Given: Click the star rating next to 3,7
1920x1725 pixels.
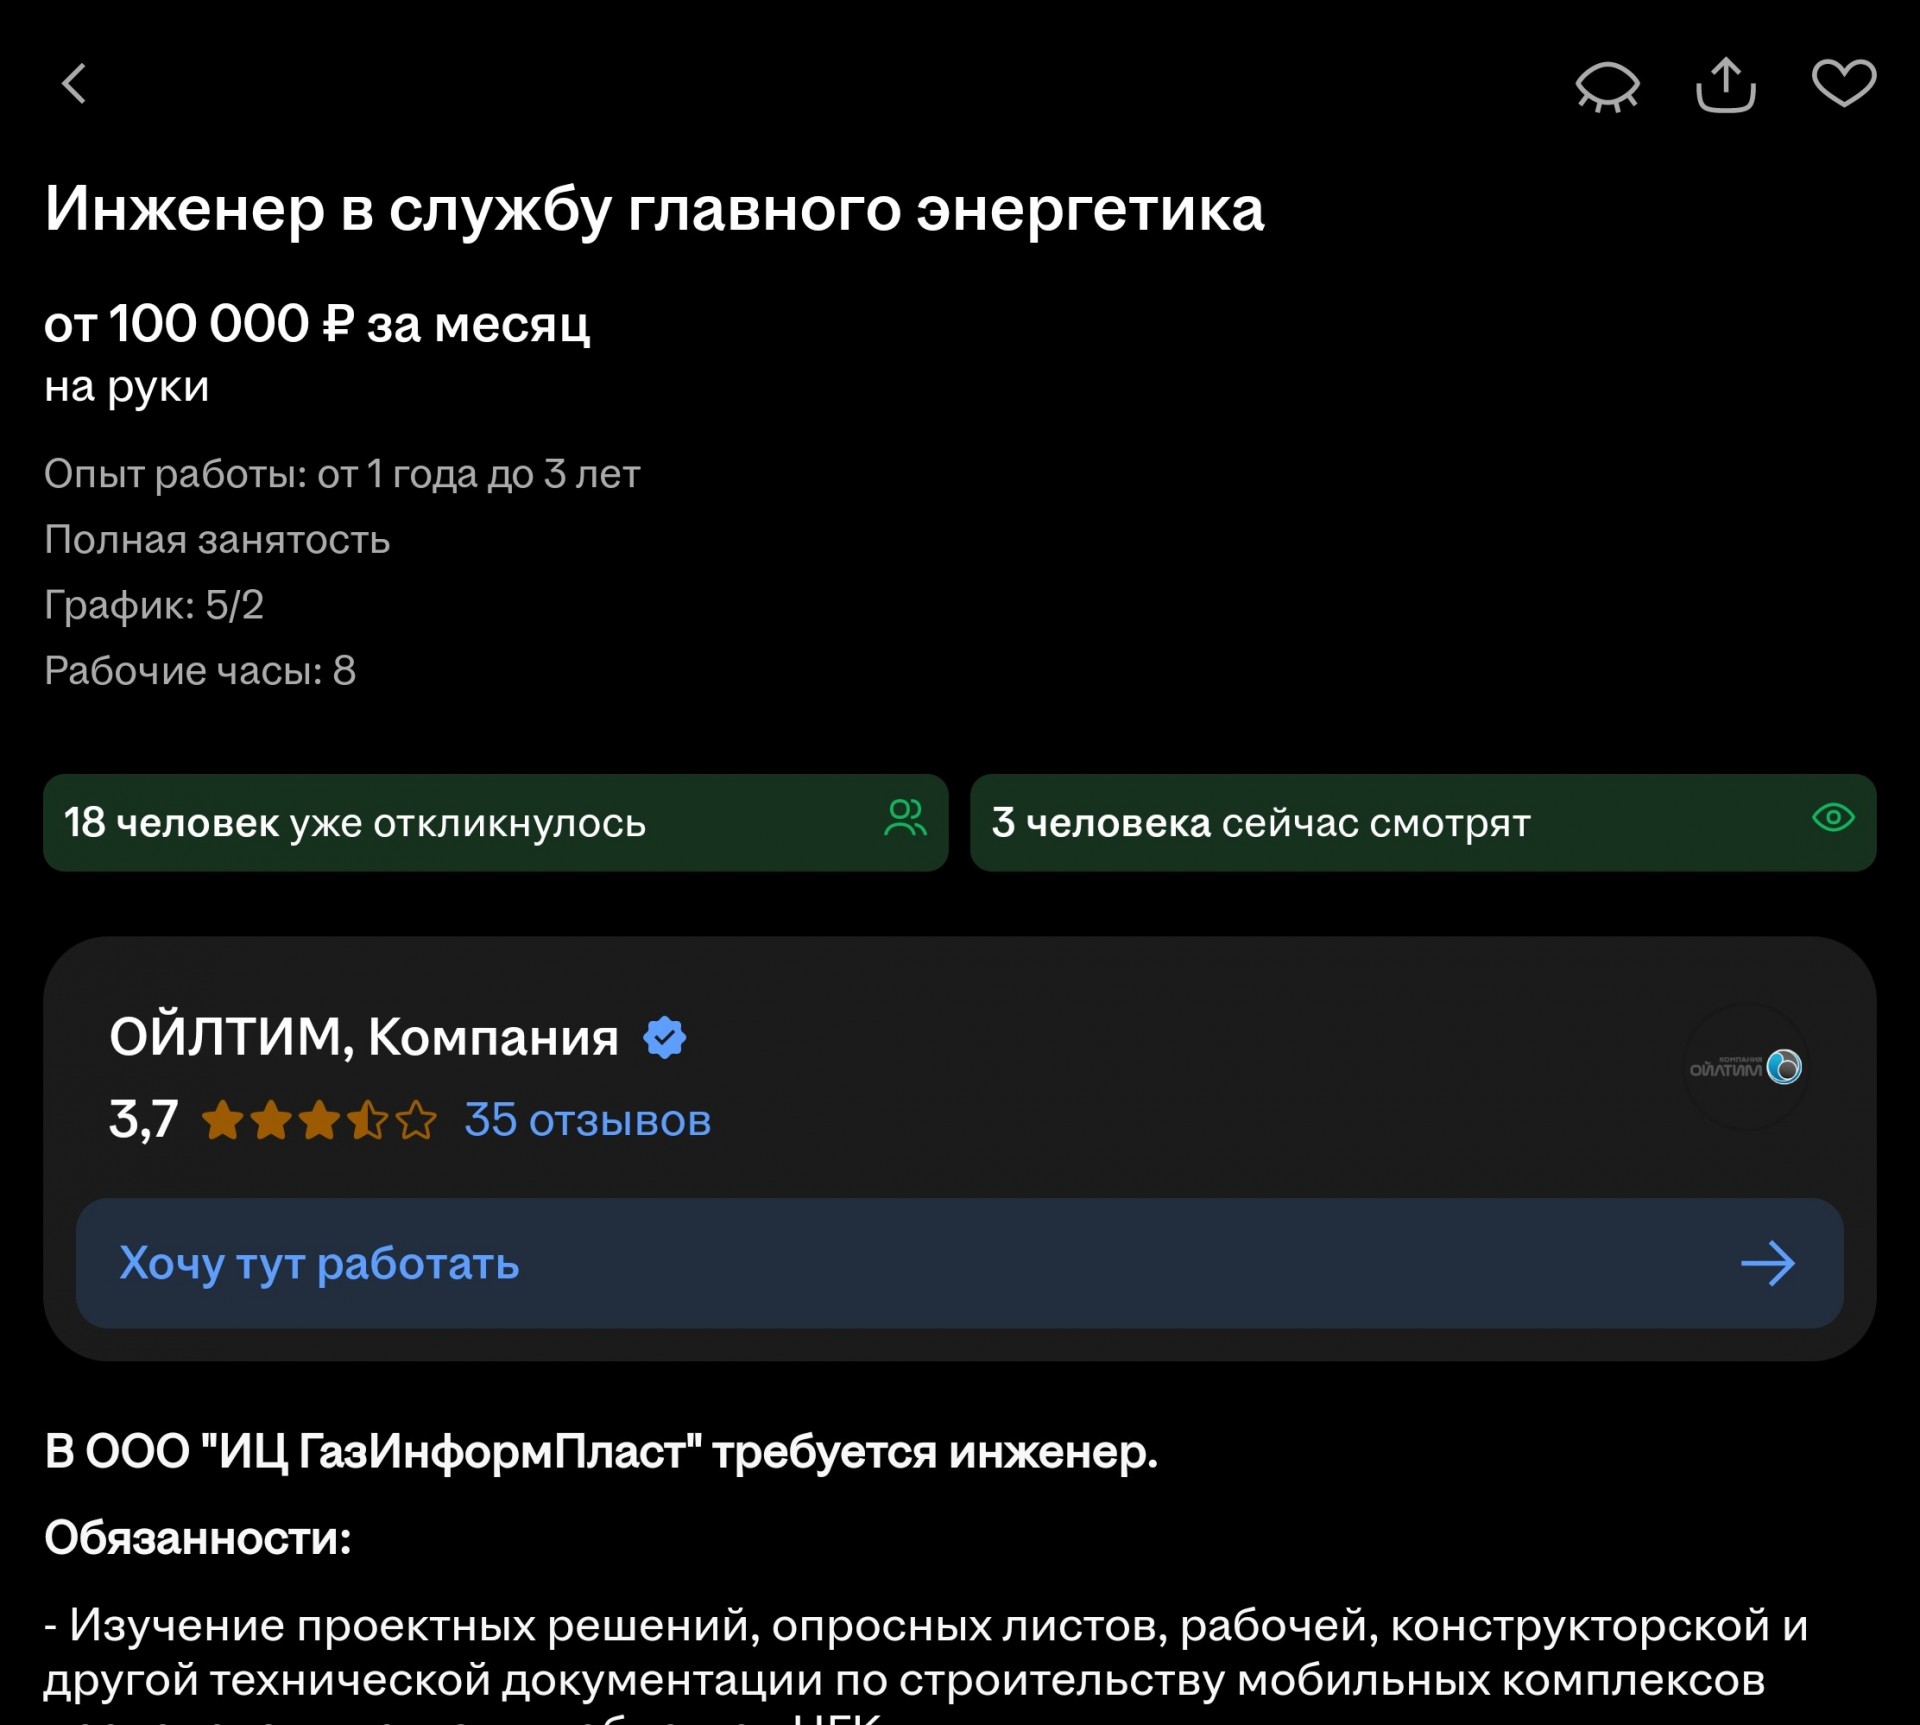Looking at the screenshot, I should pyautogui.click(x=319, y=1120).
